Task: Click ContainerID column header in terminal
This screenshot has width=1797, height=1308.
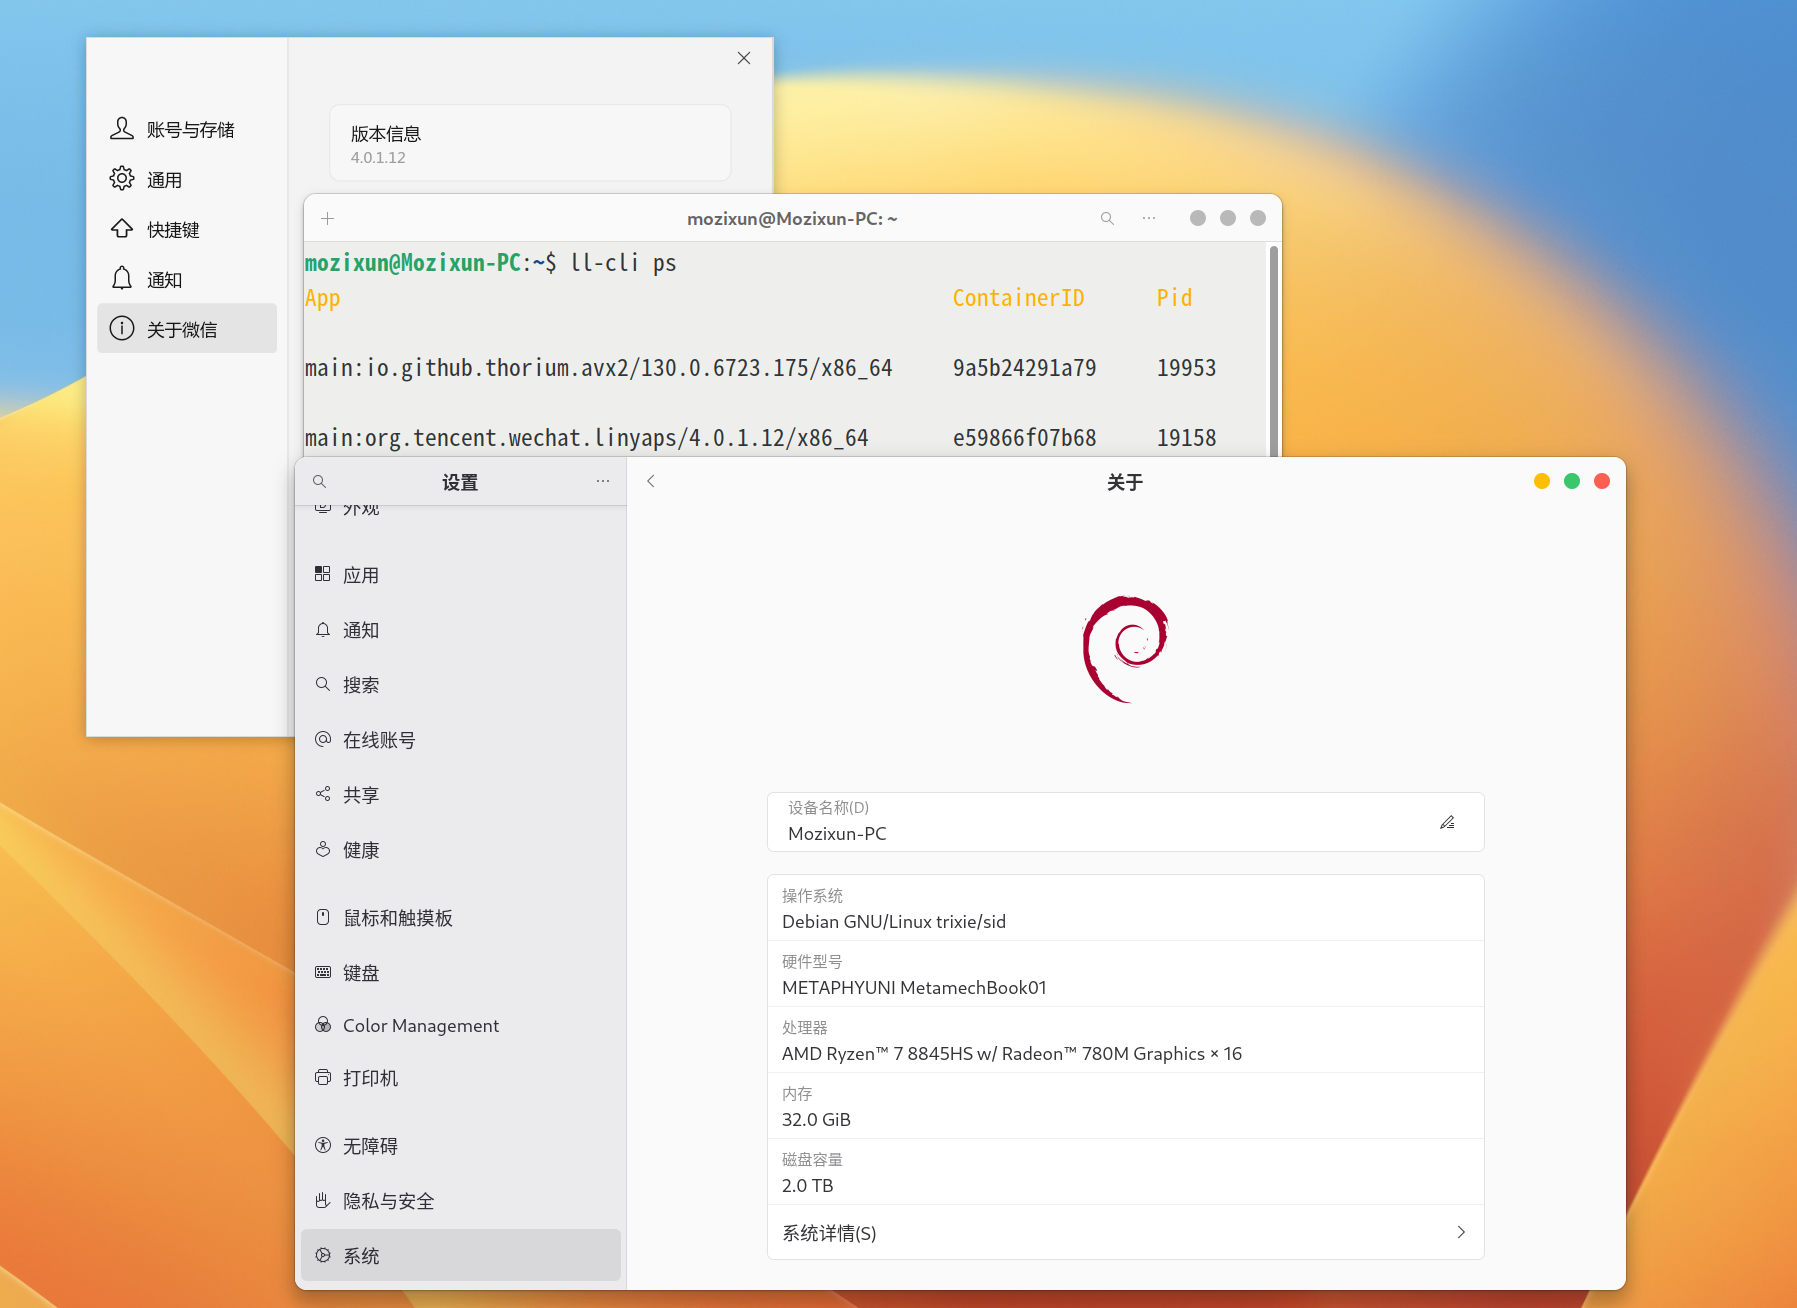Action: (1018, 298)
